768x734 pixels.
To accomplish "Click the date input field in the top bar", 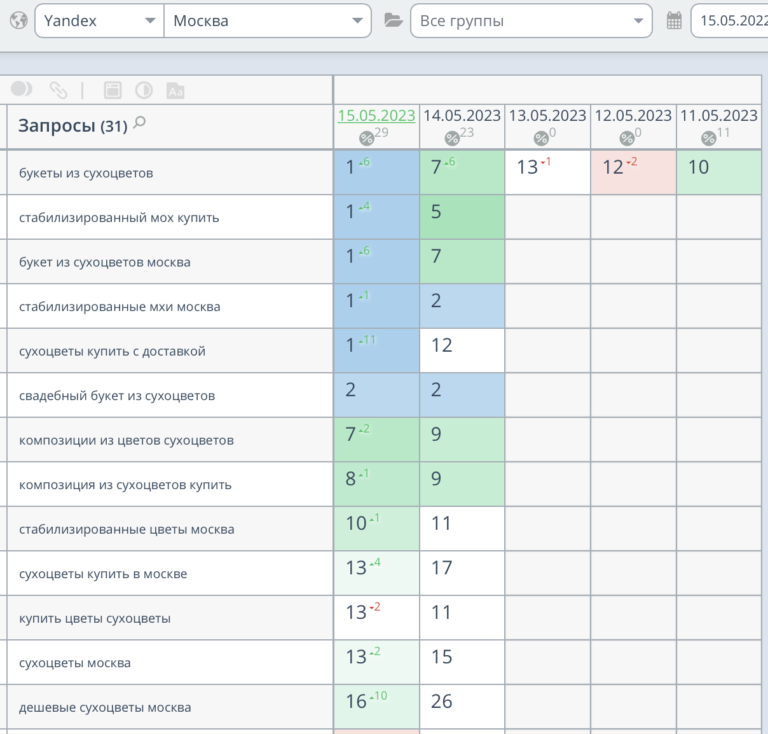I will pyautogui.click(x=730, y=20).
